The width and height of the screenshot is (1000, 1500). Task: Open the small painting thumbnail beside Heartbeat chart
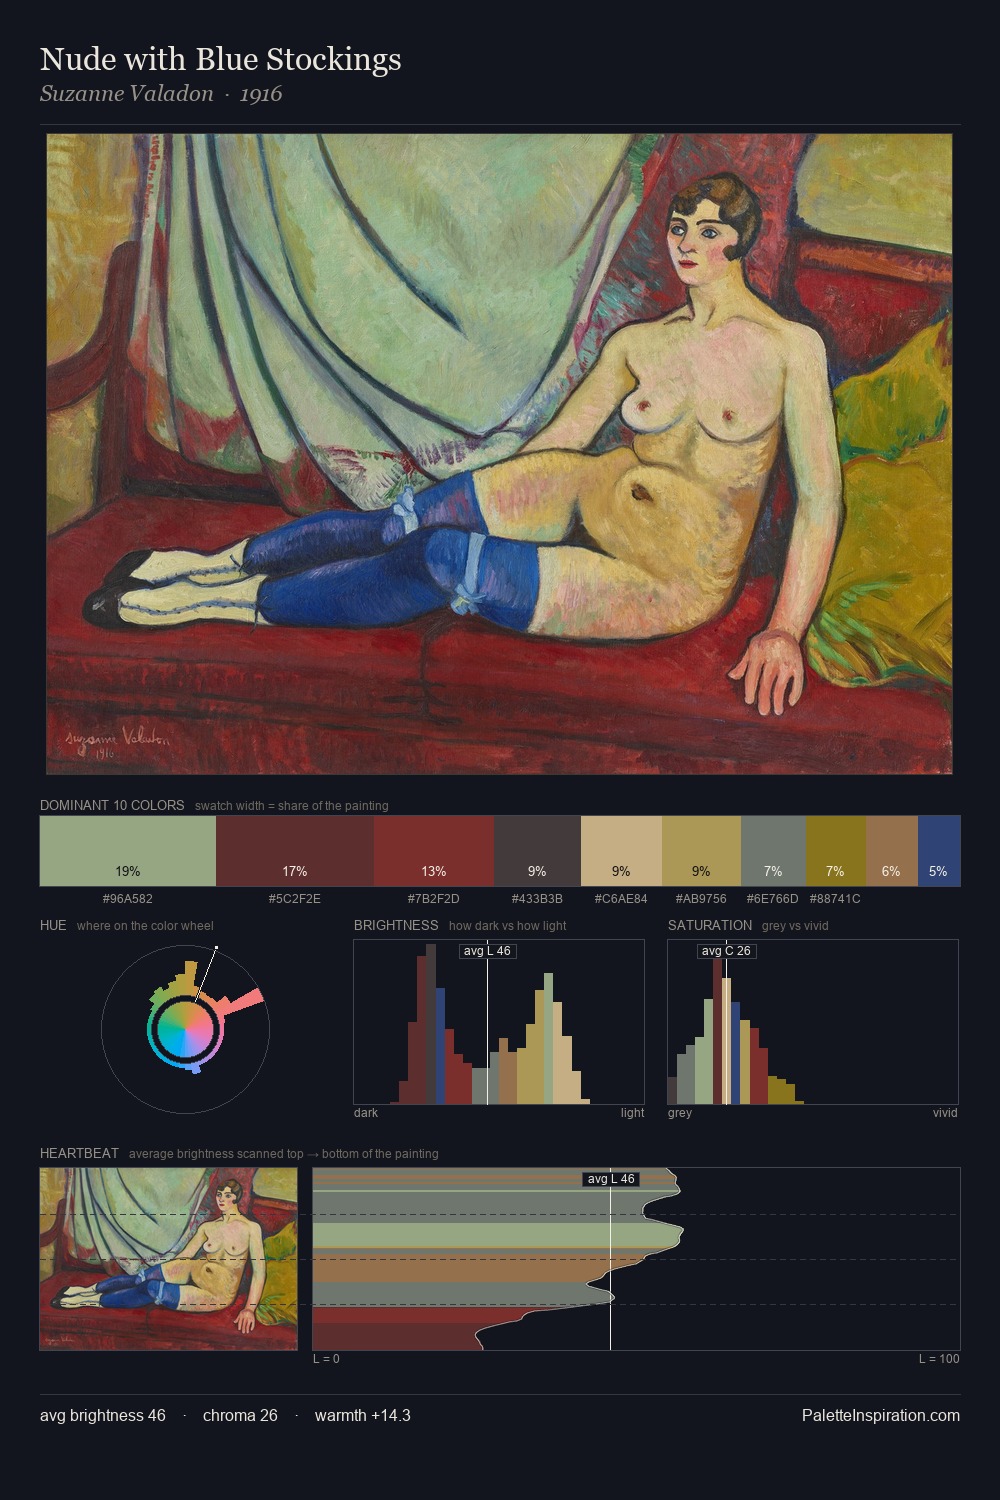point(169,1259)
